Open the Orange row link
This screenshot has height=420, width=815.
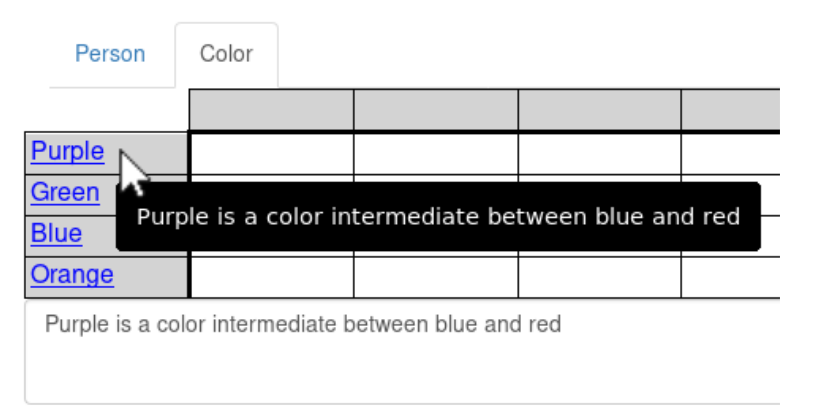pos(72,274)
